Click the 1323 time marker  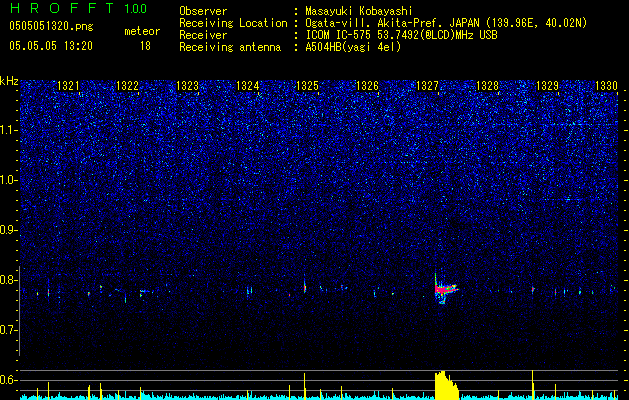click(x=187, y=85)
